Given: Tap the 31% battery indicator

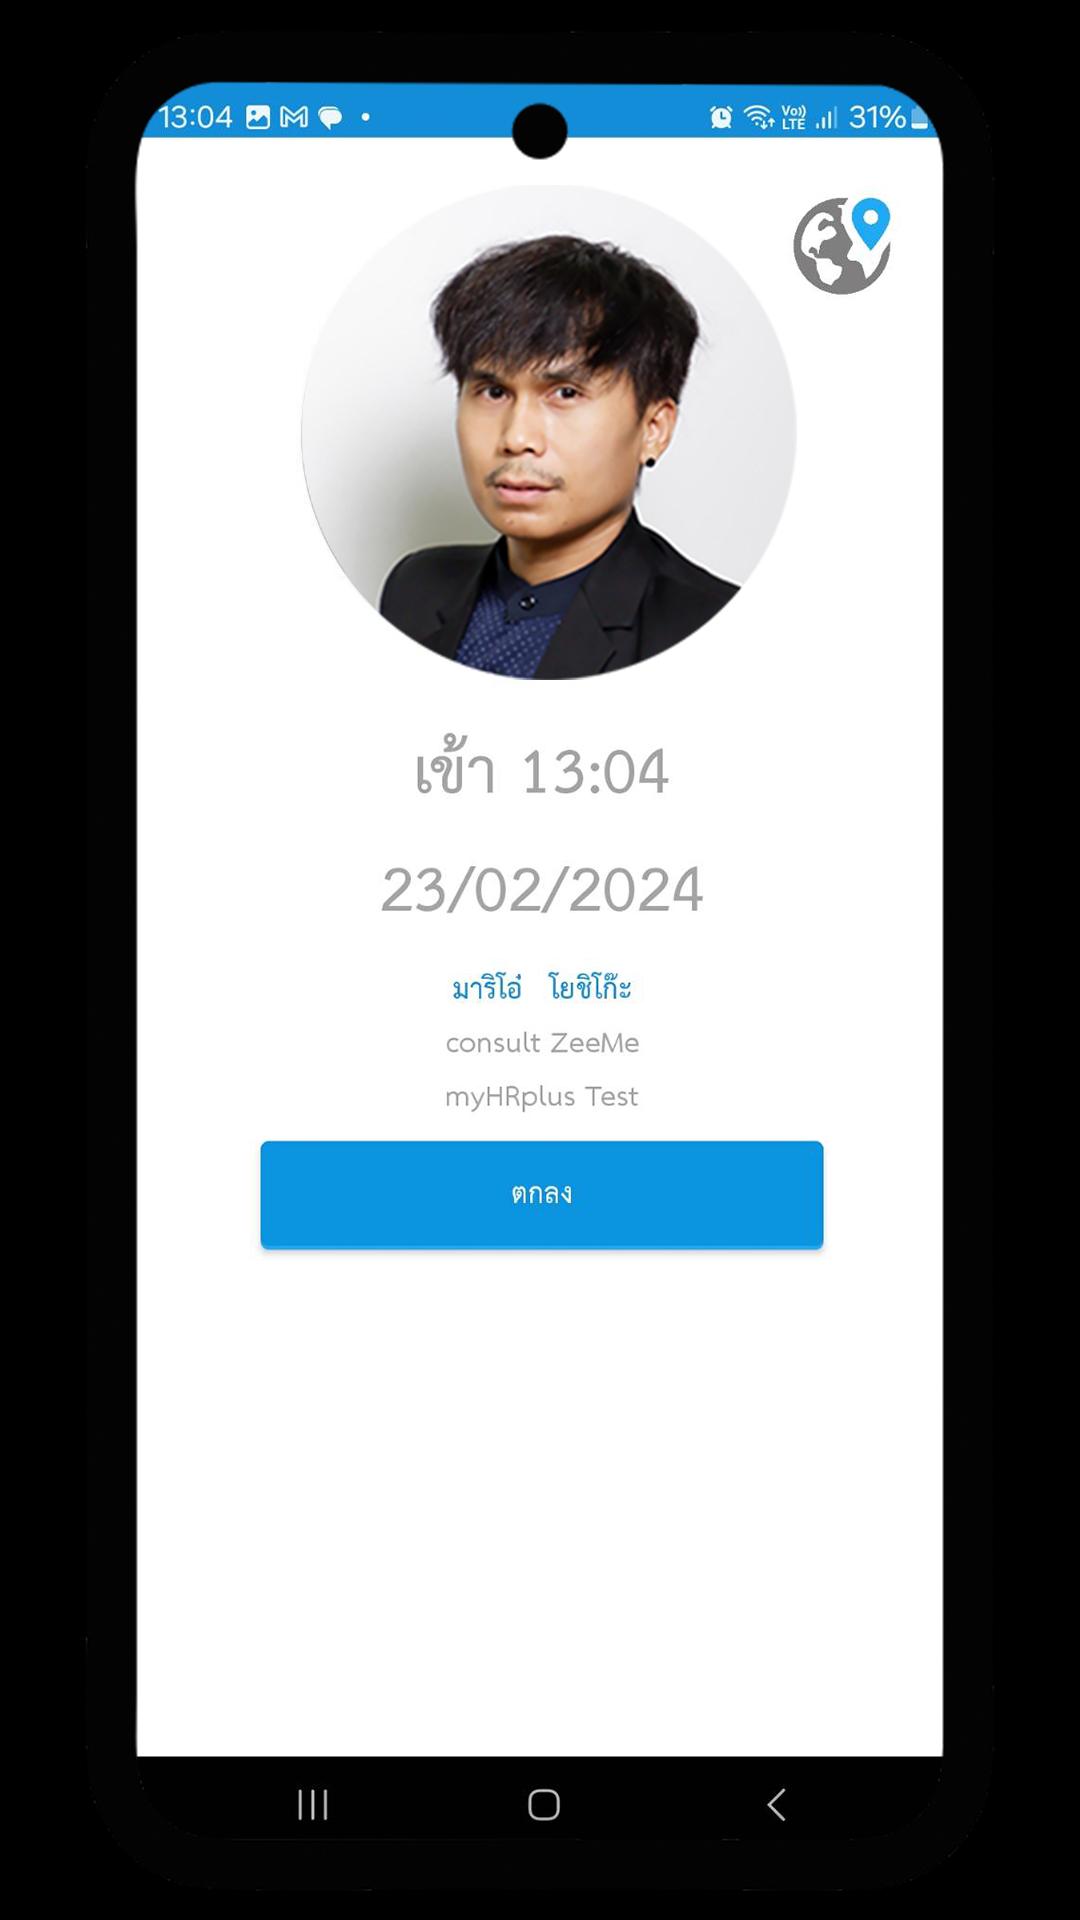Looking at the screenshot, I should tap(889, 117).
